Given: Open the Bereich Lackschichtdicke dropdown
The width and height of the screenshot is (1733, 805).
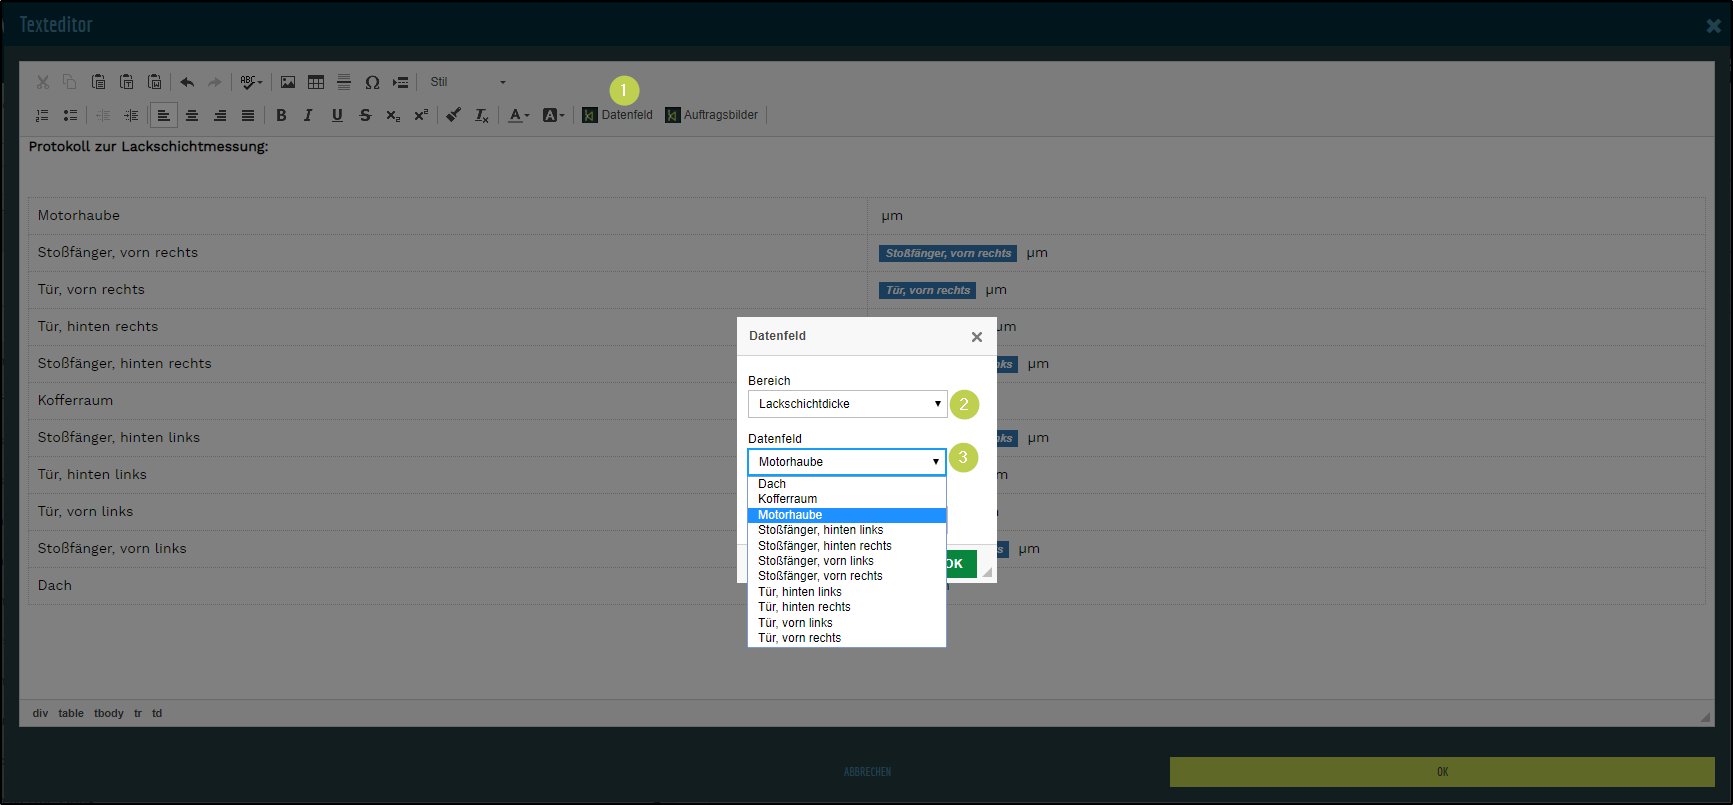Looking at the screenshot, I should point(846,404).
